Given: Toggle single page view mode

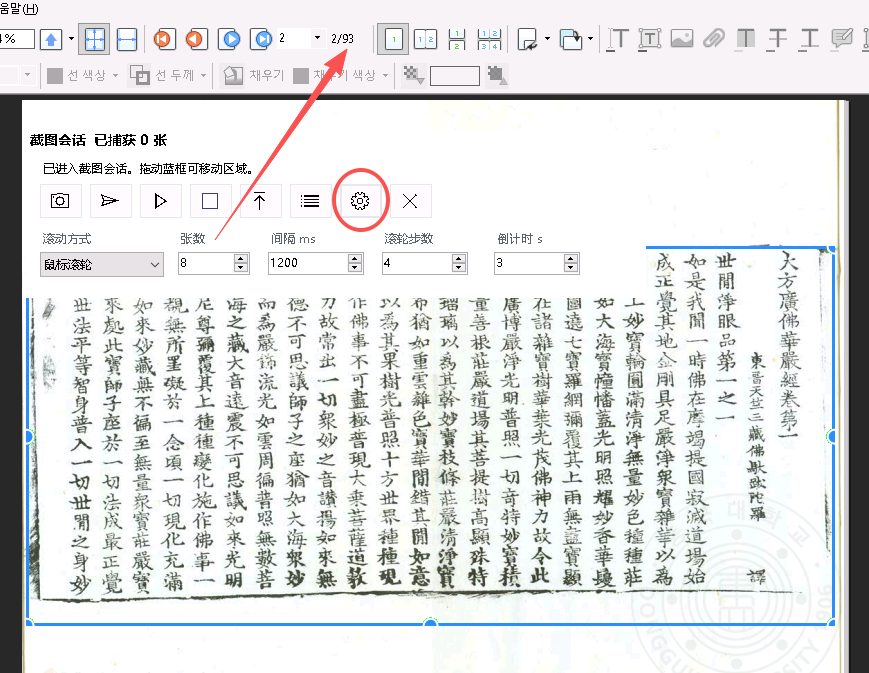Looking at the screenshot, I should [393, 38].
